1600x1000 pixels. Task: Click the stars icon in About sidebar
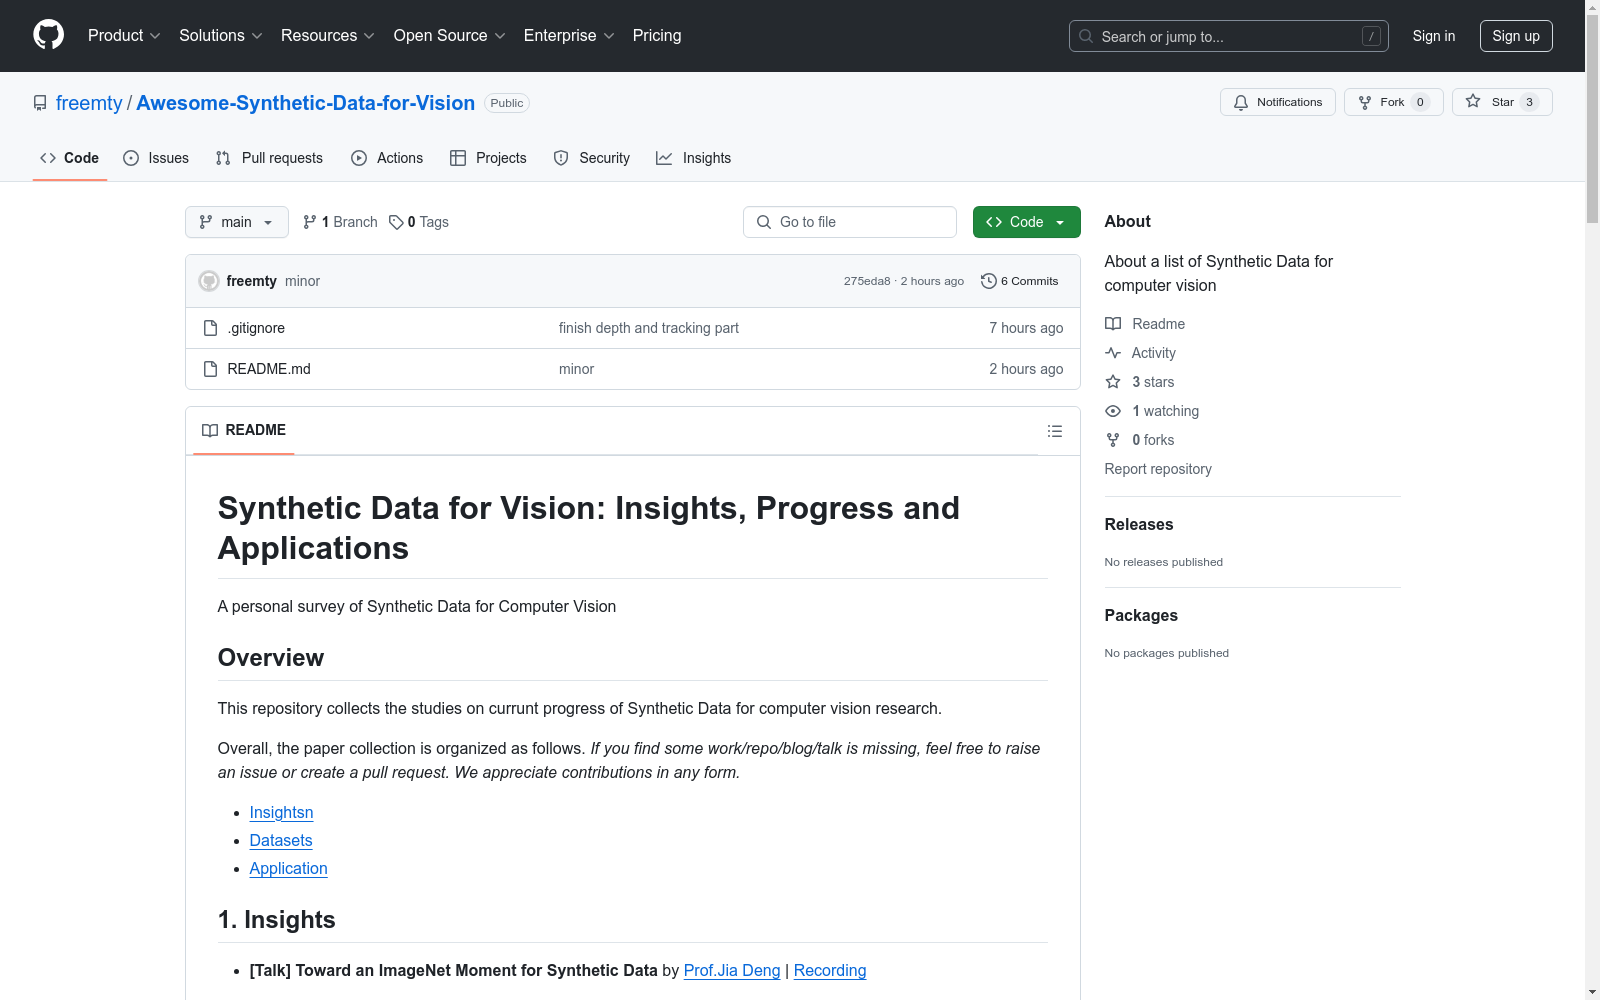pos(1113,382)
